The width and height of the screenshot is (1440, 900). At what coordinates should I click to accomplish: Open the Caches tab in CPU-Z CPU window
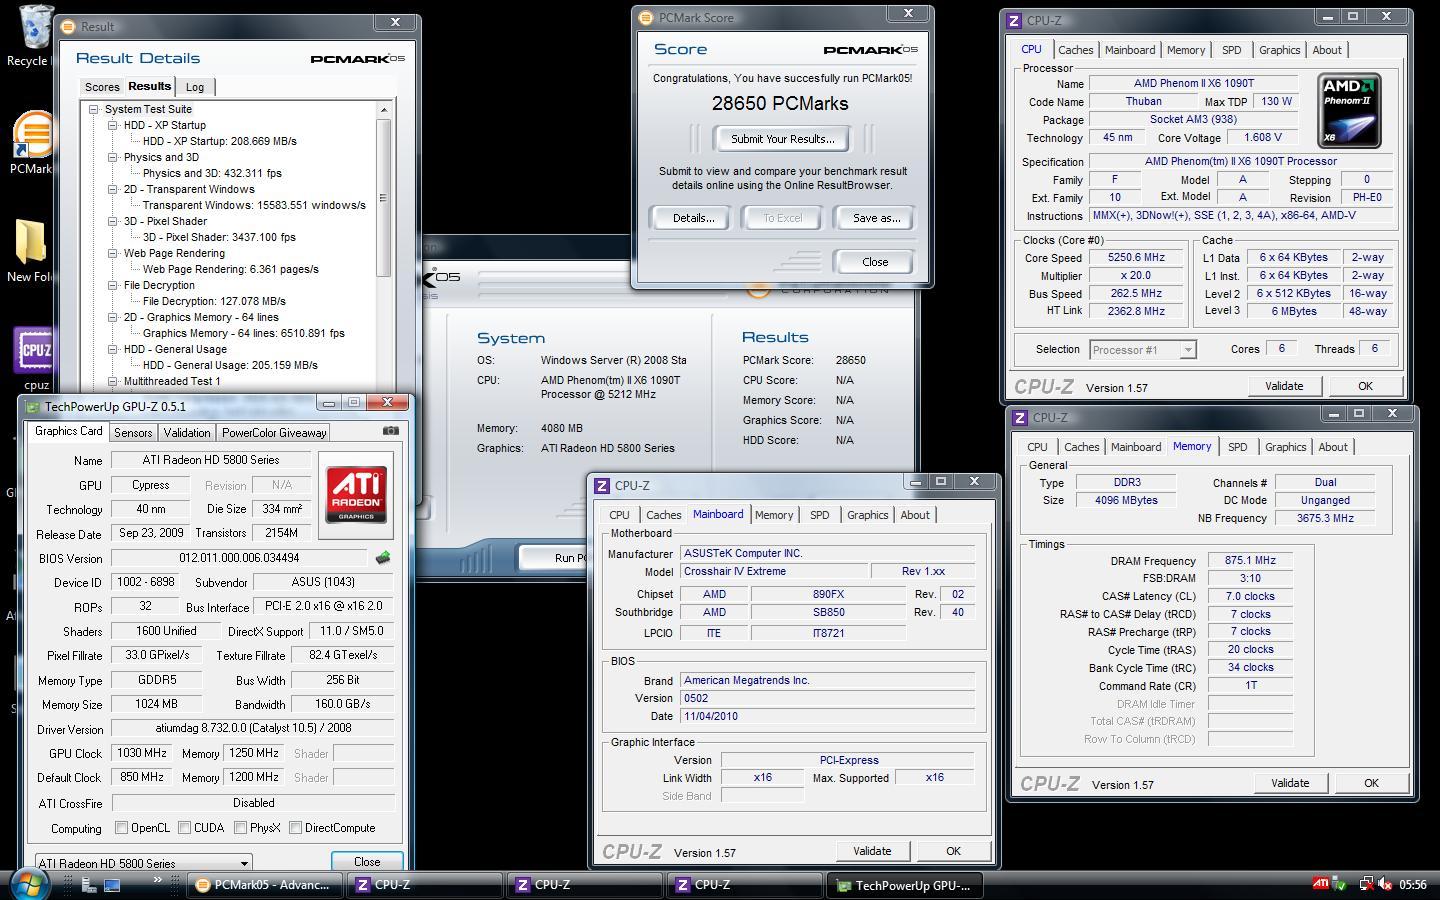coord(1076,50)
